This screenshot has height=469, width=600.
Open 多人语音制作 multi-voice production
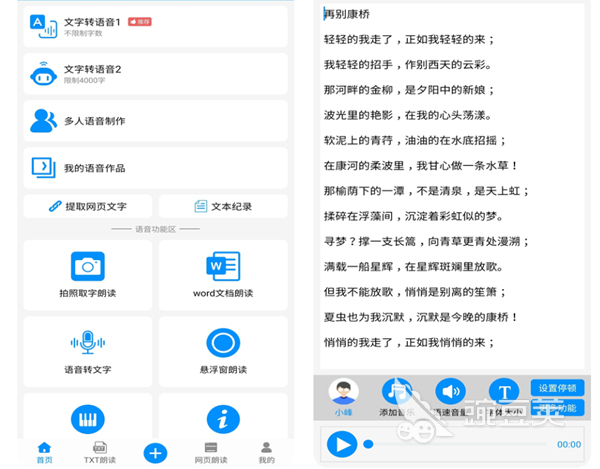(155, 121)
